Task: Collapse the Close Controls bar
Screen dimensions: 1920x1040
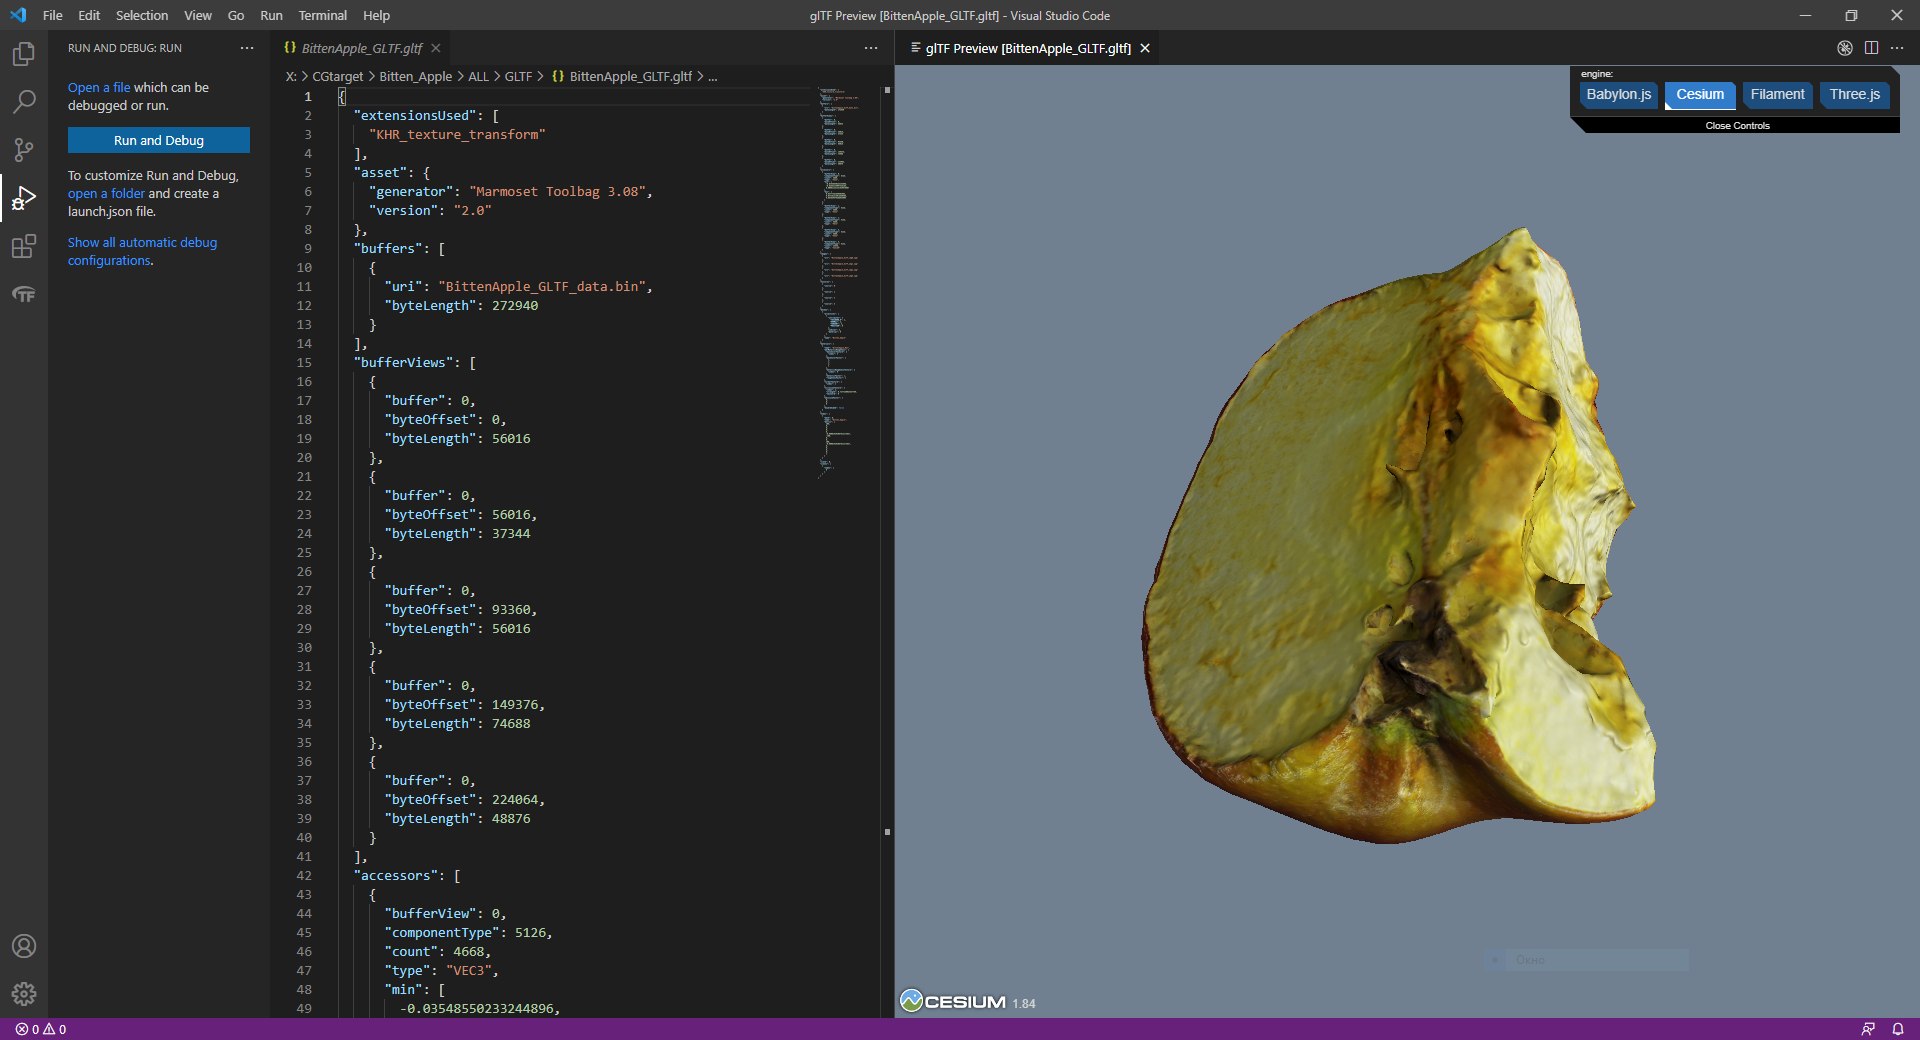Action: pyautogui.click(x=1737, y=126)
